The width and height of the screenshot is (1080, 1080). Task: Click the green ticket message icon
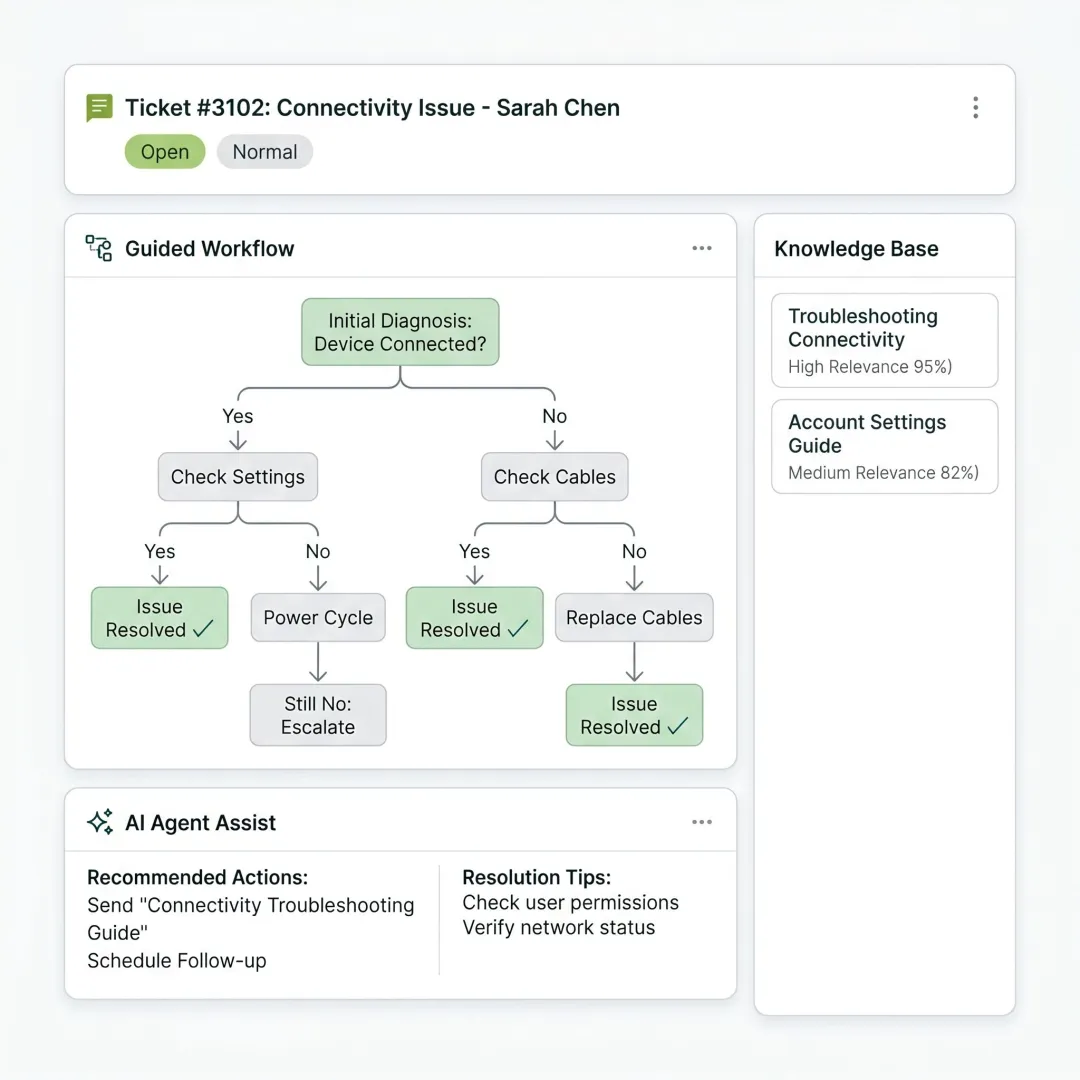[x=99, y=107]
